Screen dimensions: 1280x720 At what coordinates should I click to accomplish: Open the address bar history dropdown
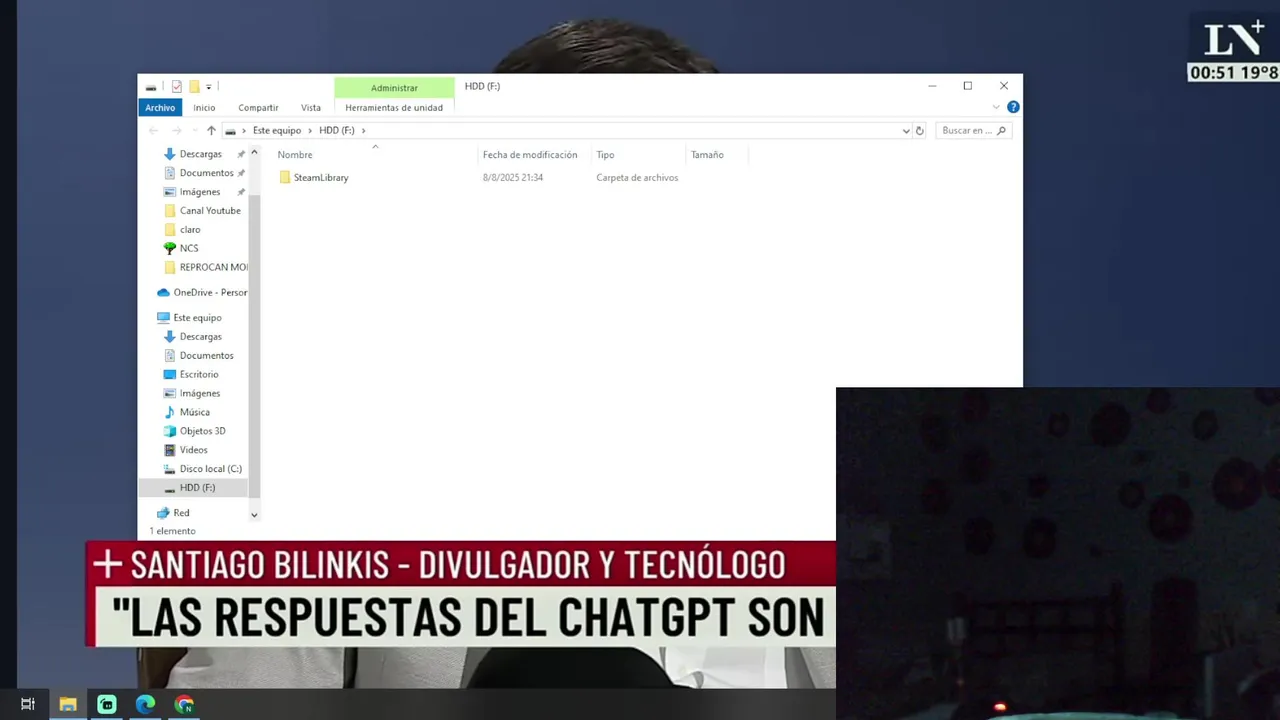[906, 131]
